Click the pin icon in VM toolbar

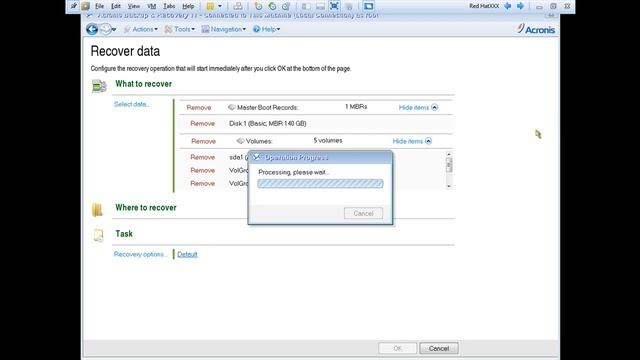click(x=73, y=6)
